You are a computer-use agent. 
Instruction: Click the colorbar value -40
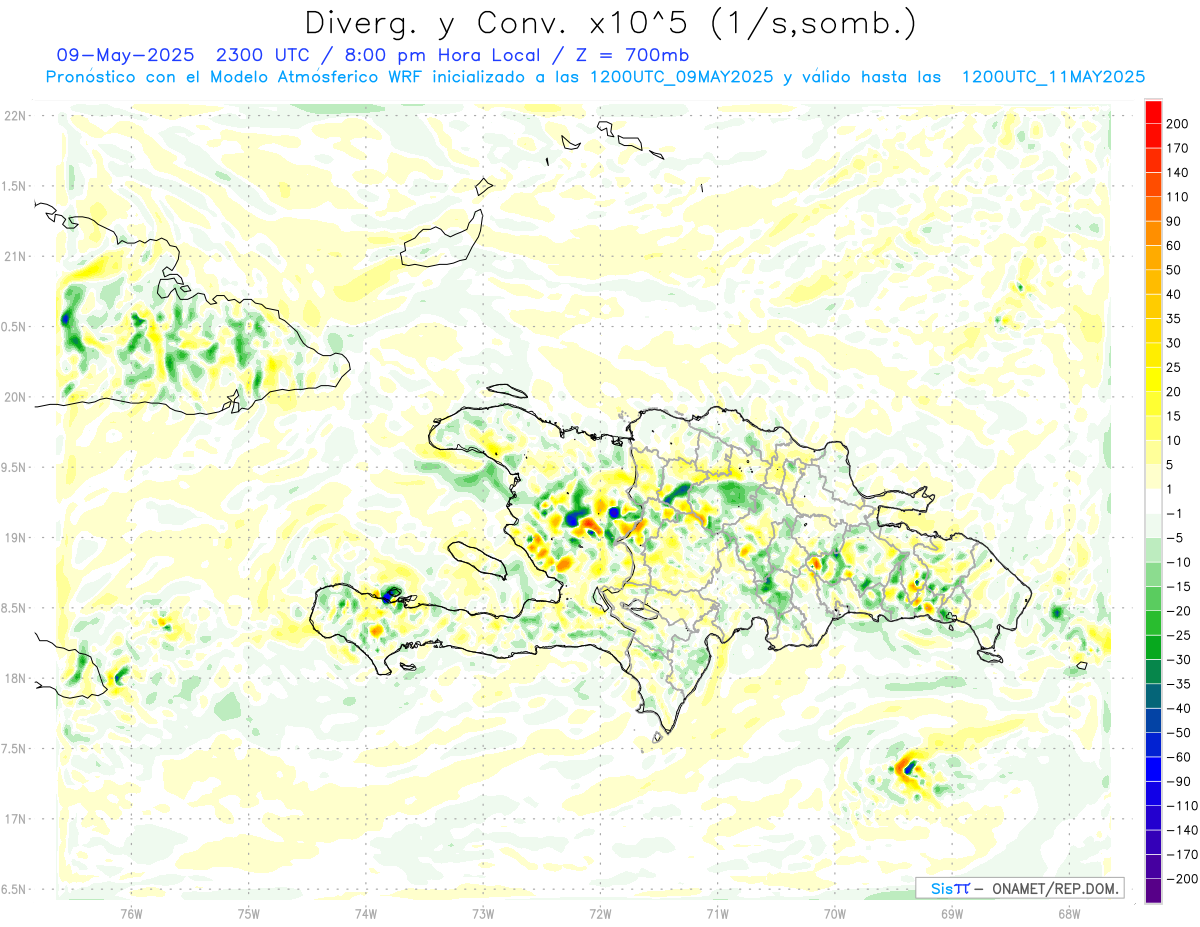point(1178,708)
